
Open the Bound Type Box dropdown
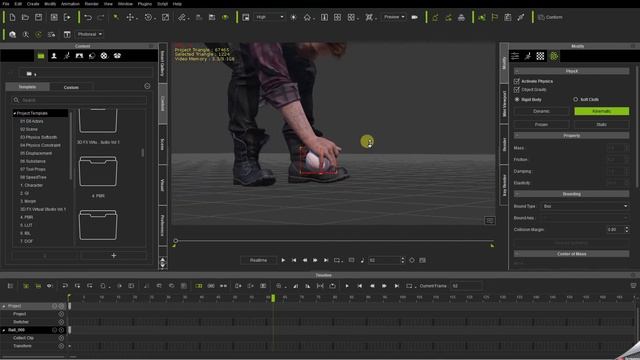[585, 206]
